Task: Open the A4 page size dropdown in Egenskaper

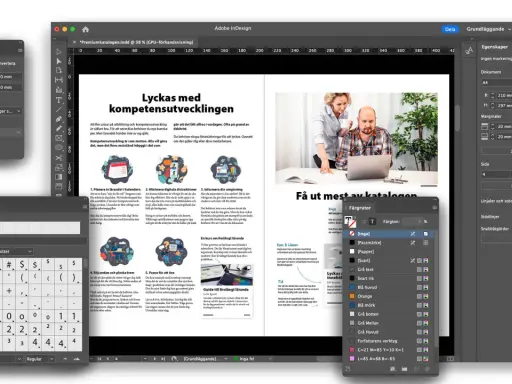Action: 496,82
